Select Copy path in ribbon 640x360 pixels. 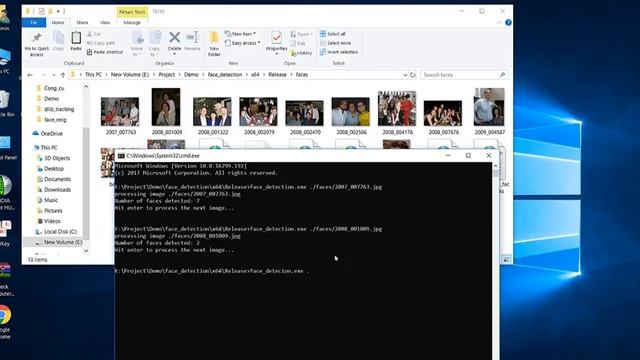101,43
